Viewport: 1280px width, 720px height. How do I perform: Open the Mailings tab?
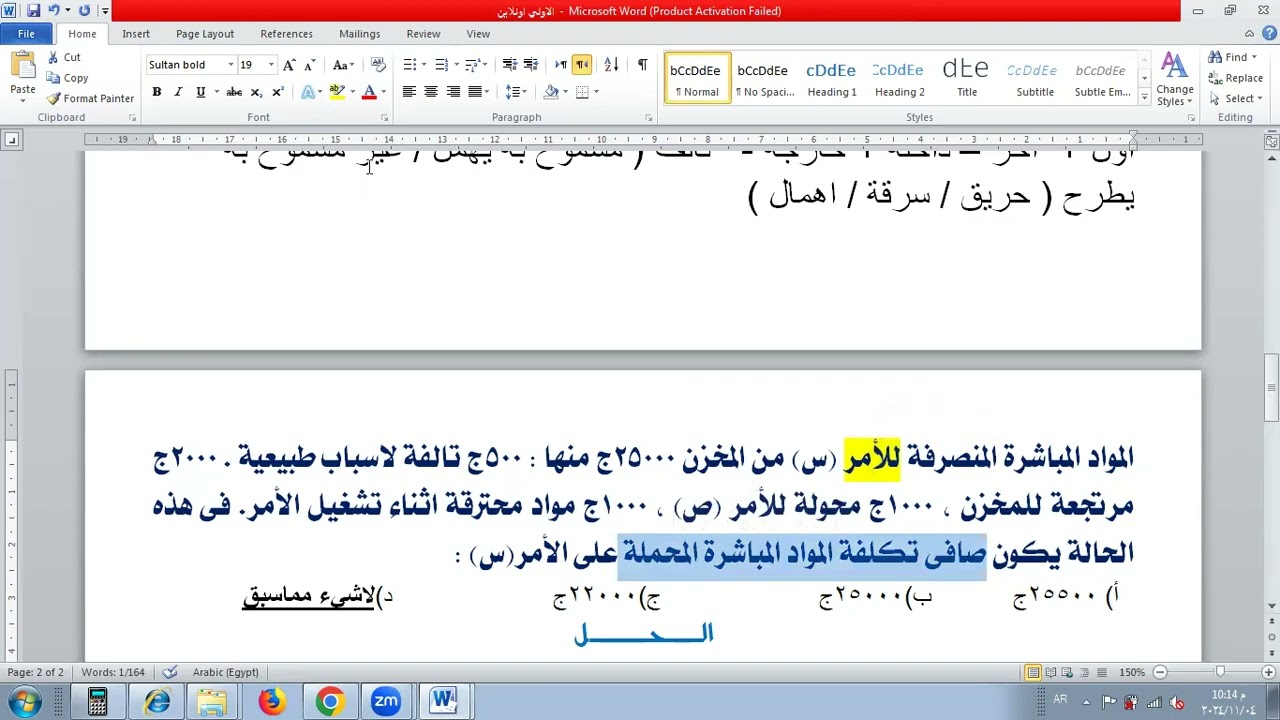[359, 34]
